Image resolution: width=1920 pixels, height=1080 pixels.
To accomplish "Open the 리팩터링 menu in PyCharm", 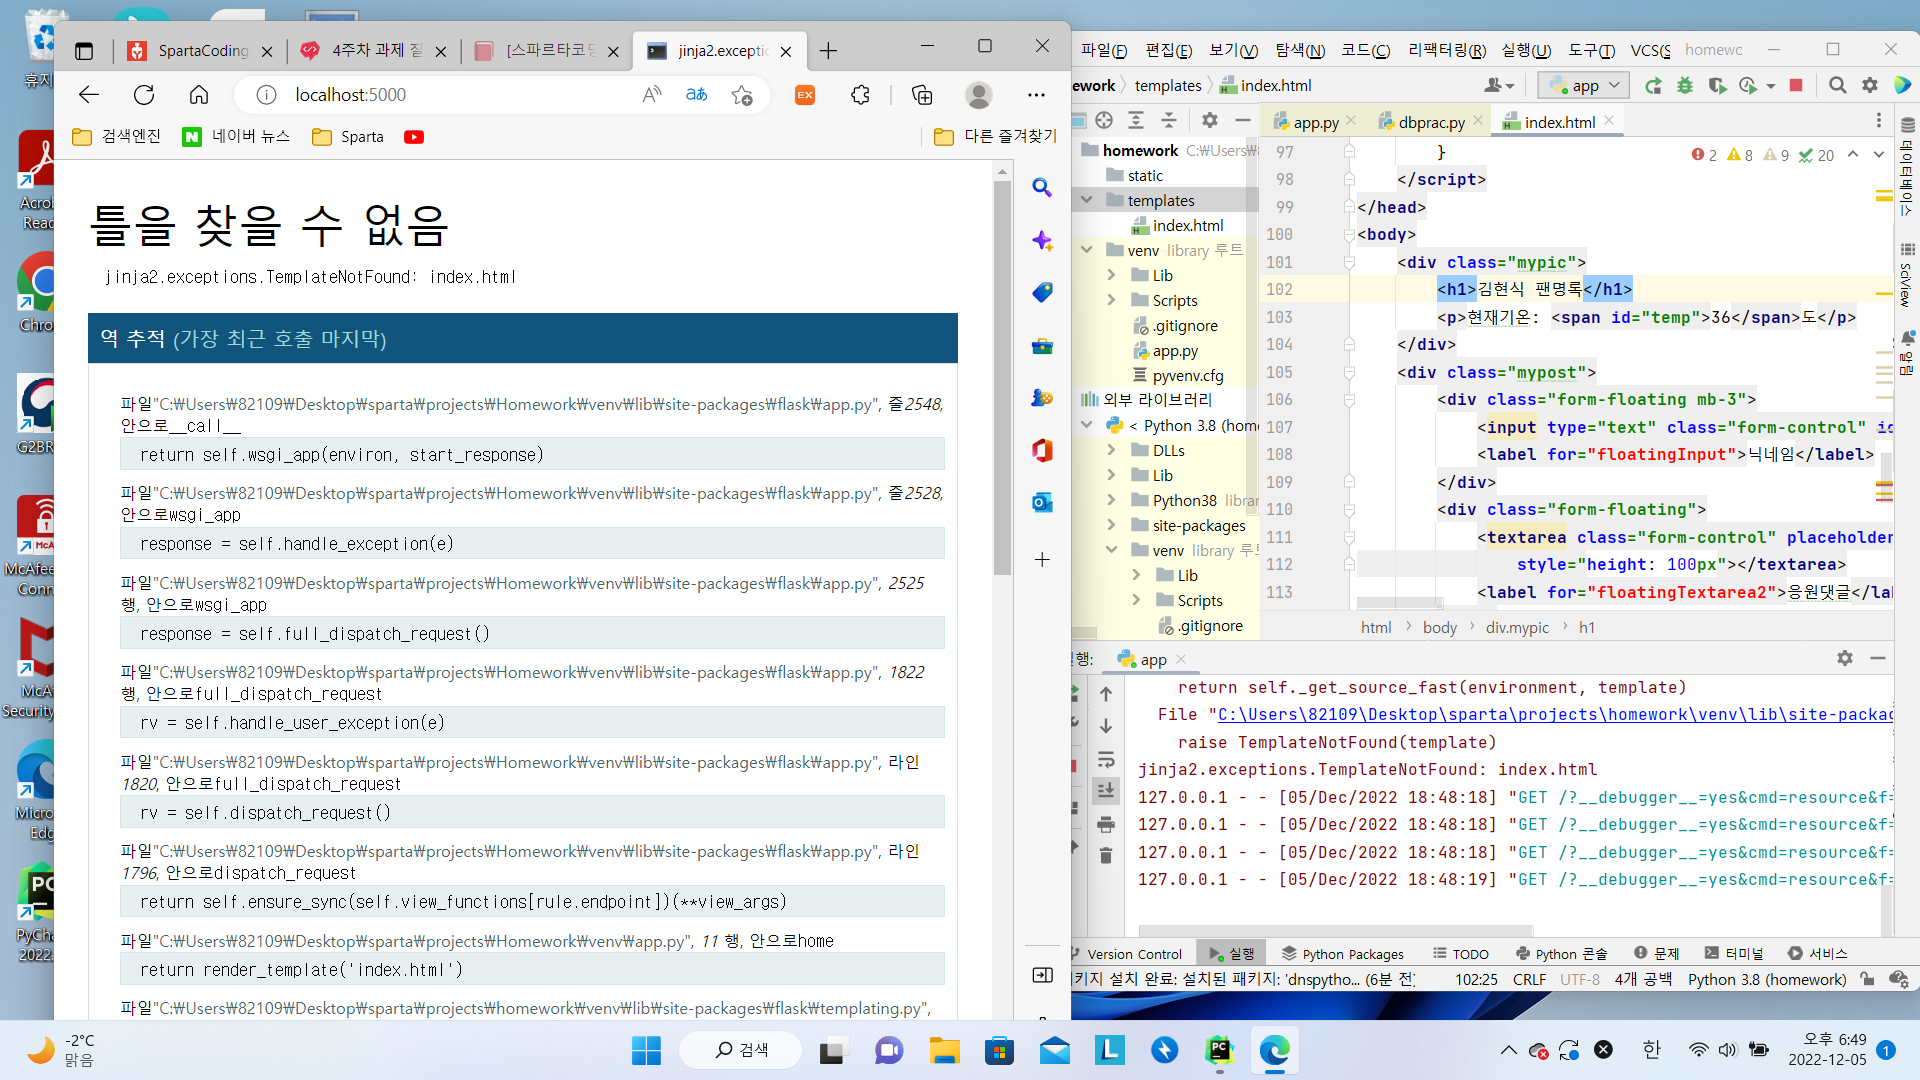I will [x=1446, y=50].
